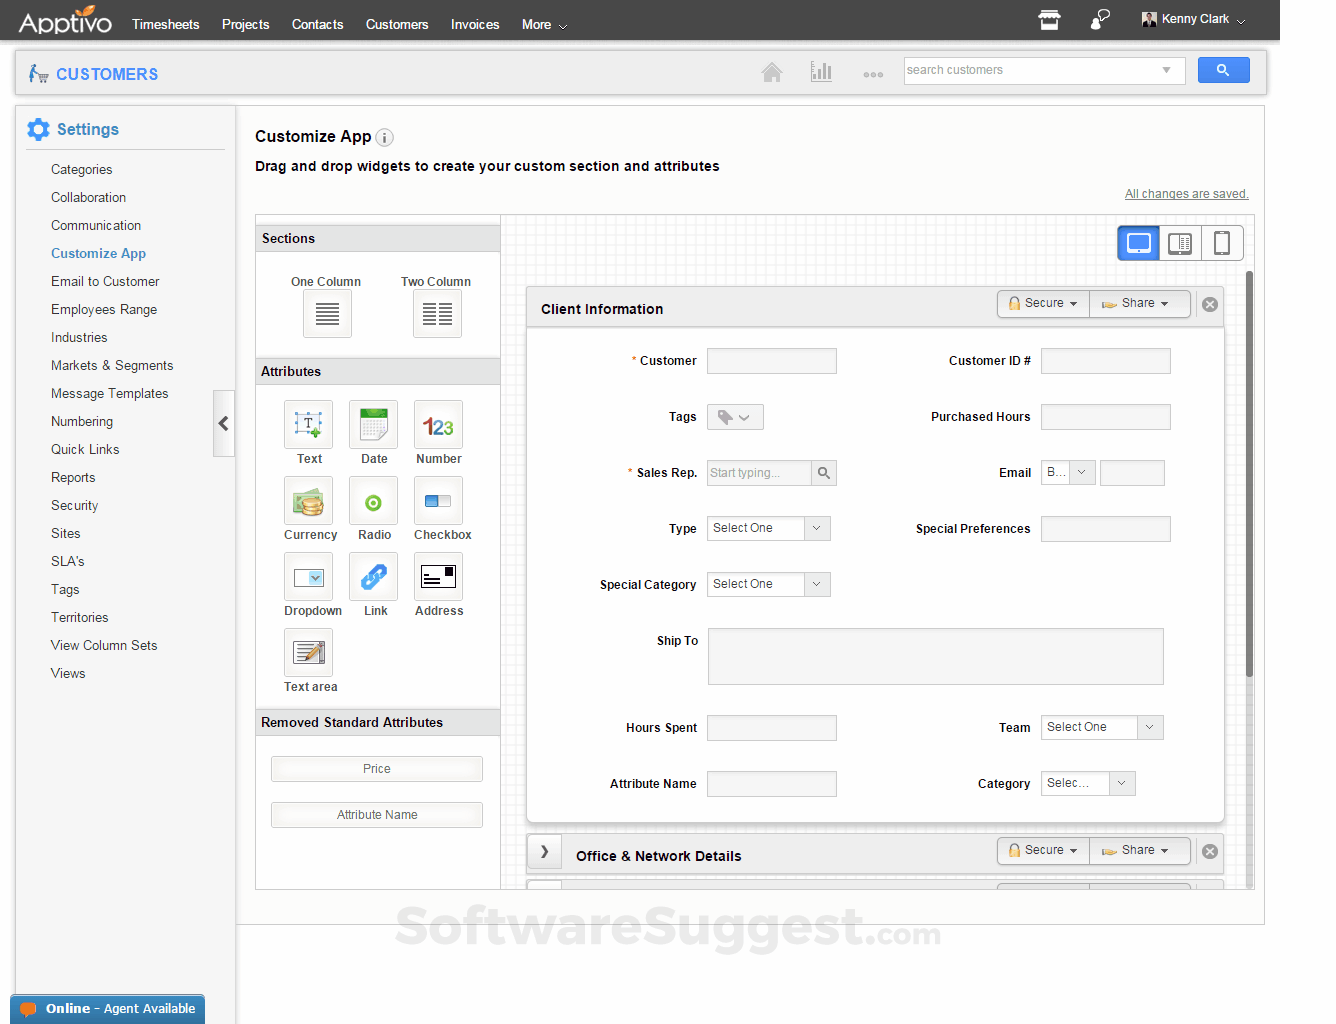
Task: Switch to mobile phone preview view
Action: [1221, 243]
